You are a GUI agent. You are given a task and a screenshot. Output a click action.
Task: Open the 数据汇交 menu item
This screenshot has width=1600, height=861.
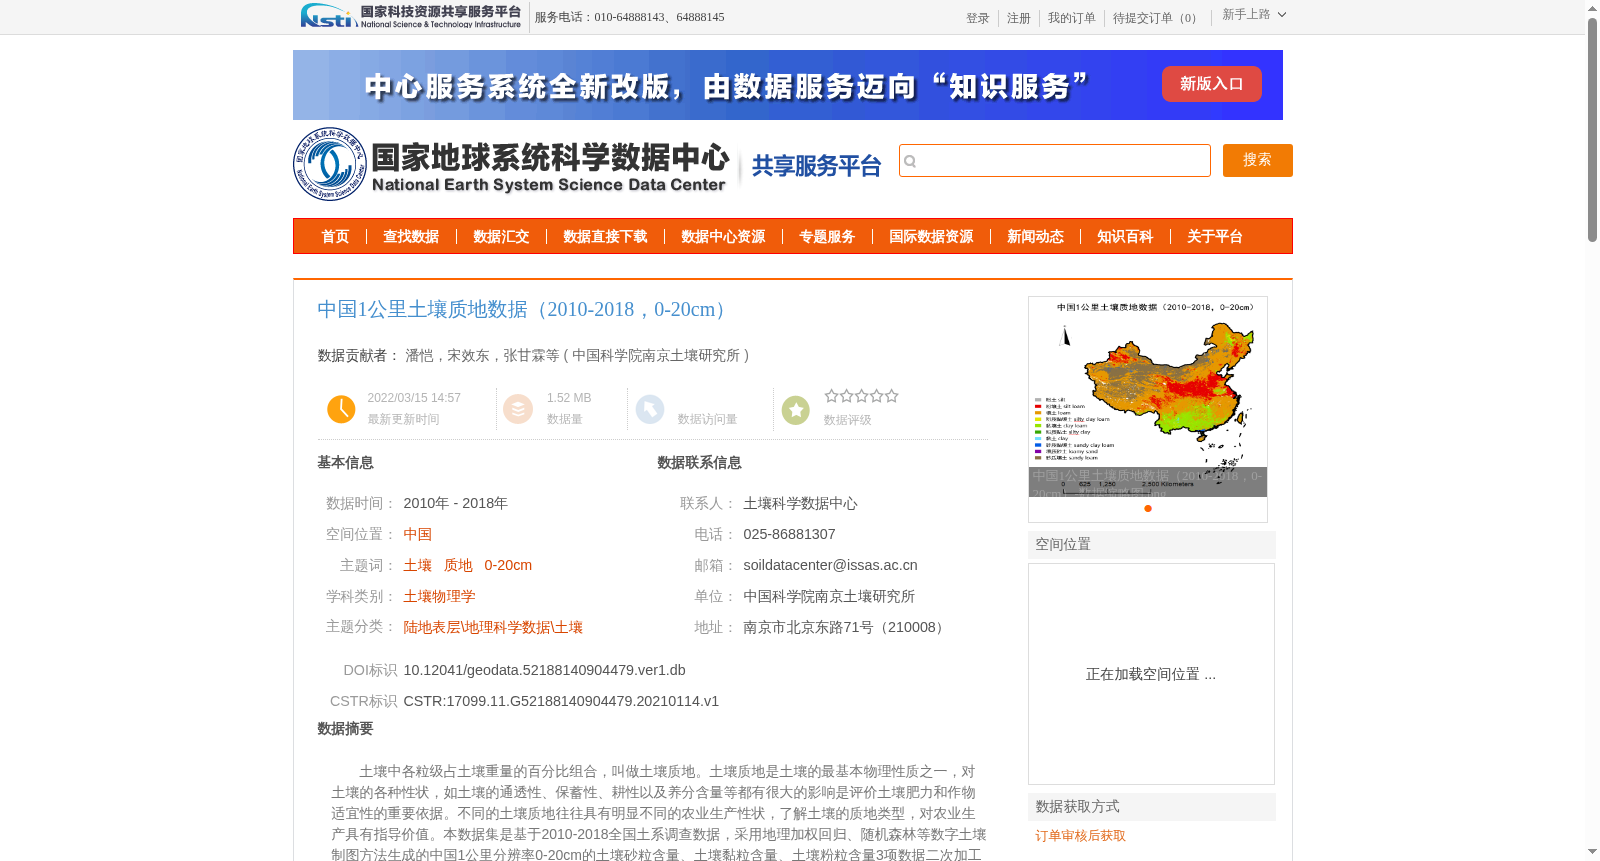coord(501,237)
